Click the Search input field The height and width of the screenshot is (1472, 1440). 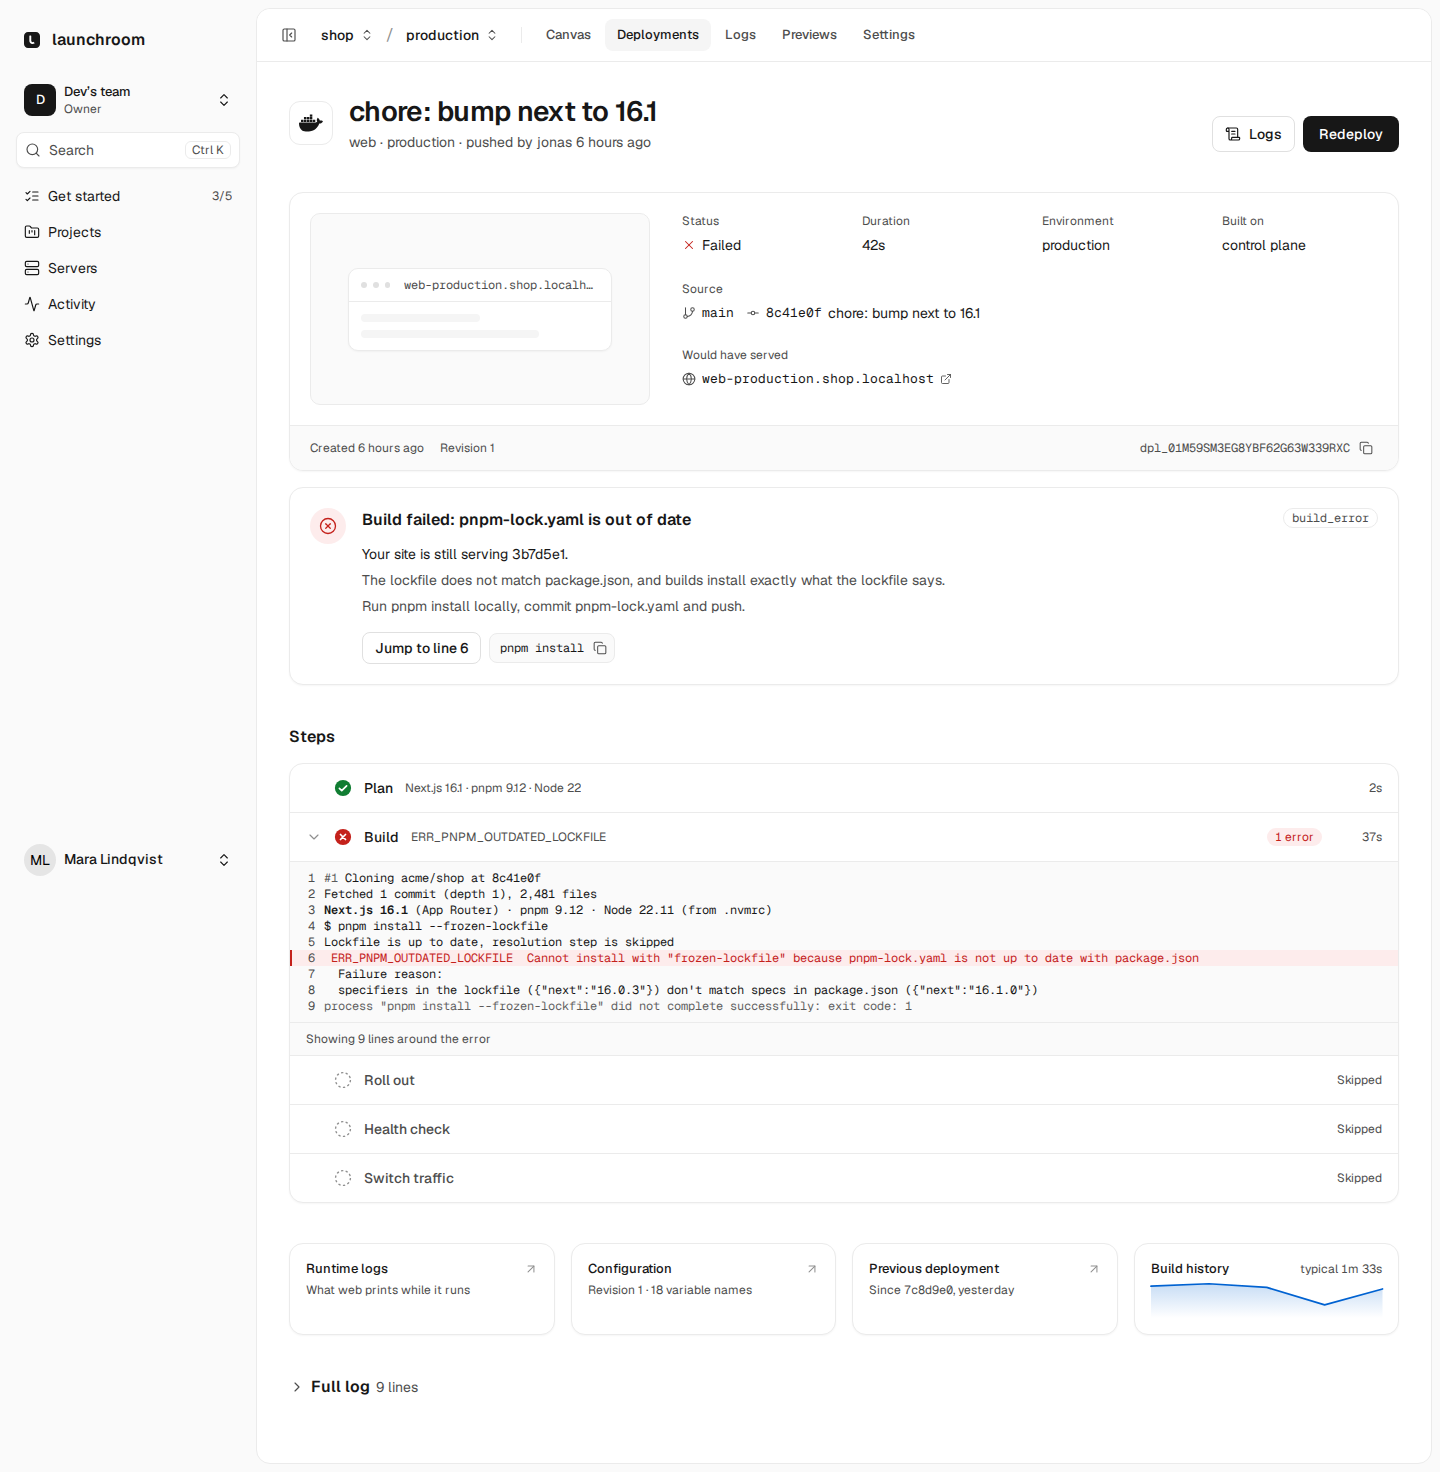(128, 150)
